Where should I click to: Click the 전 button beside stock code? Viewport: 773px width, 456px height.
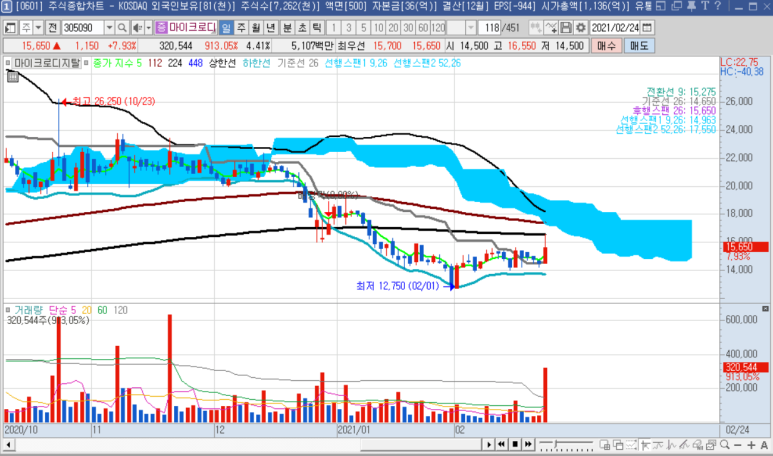pyautogui.click(x=53, y=28)
